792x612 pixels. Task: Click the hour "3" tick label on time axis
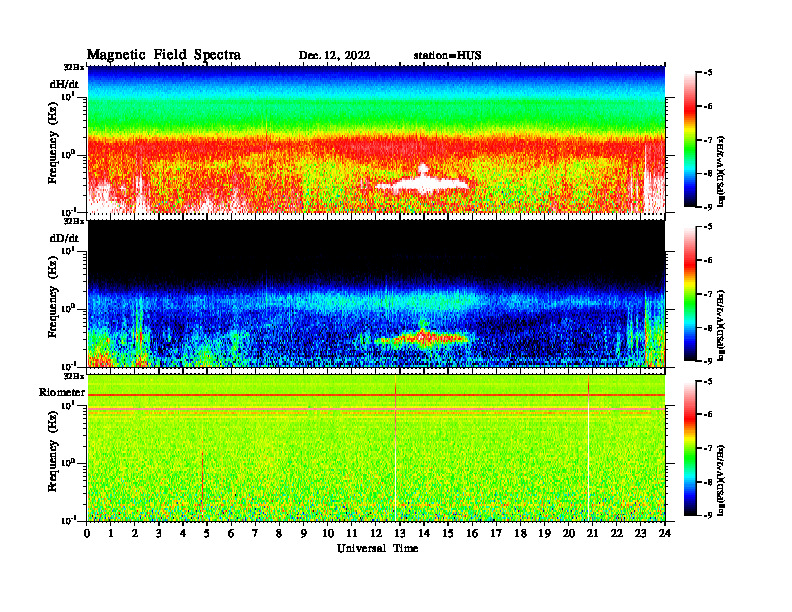click(160, 534)
